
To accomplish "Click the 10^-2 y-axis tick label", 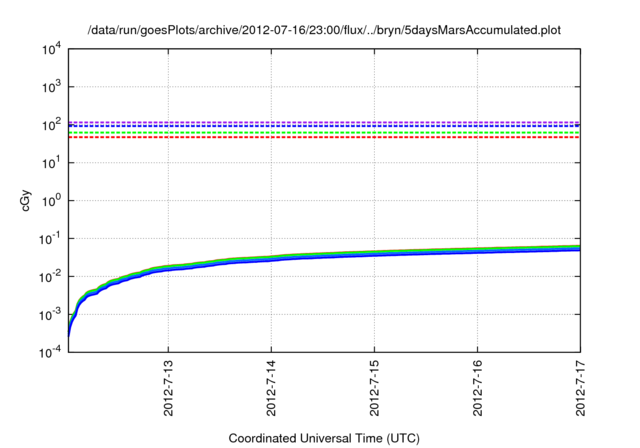I will click(x=50, y=277).
